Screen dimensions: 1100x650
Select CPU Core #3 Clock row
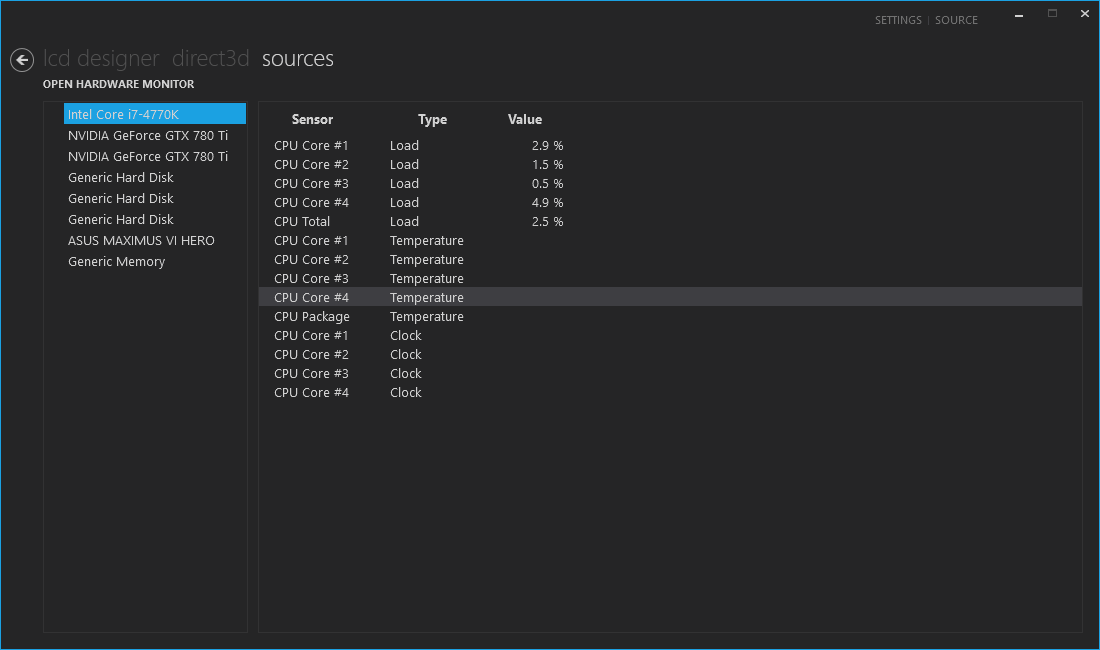click(x=670, y=373)
